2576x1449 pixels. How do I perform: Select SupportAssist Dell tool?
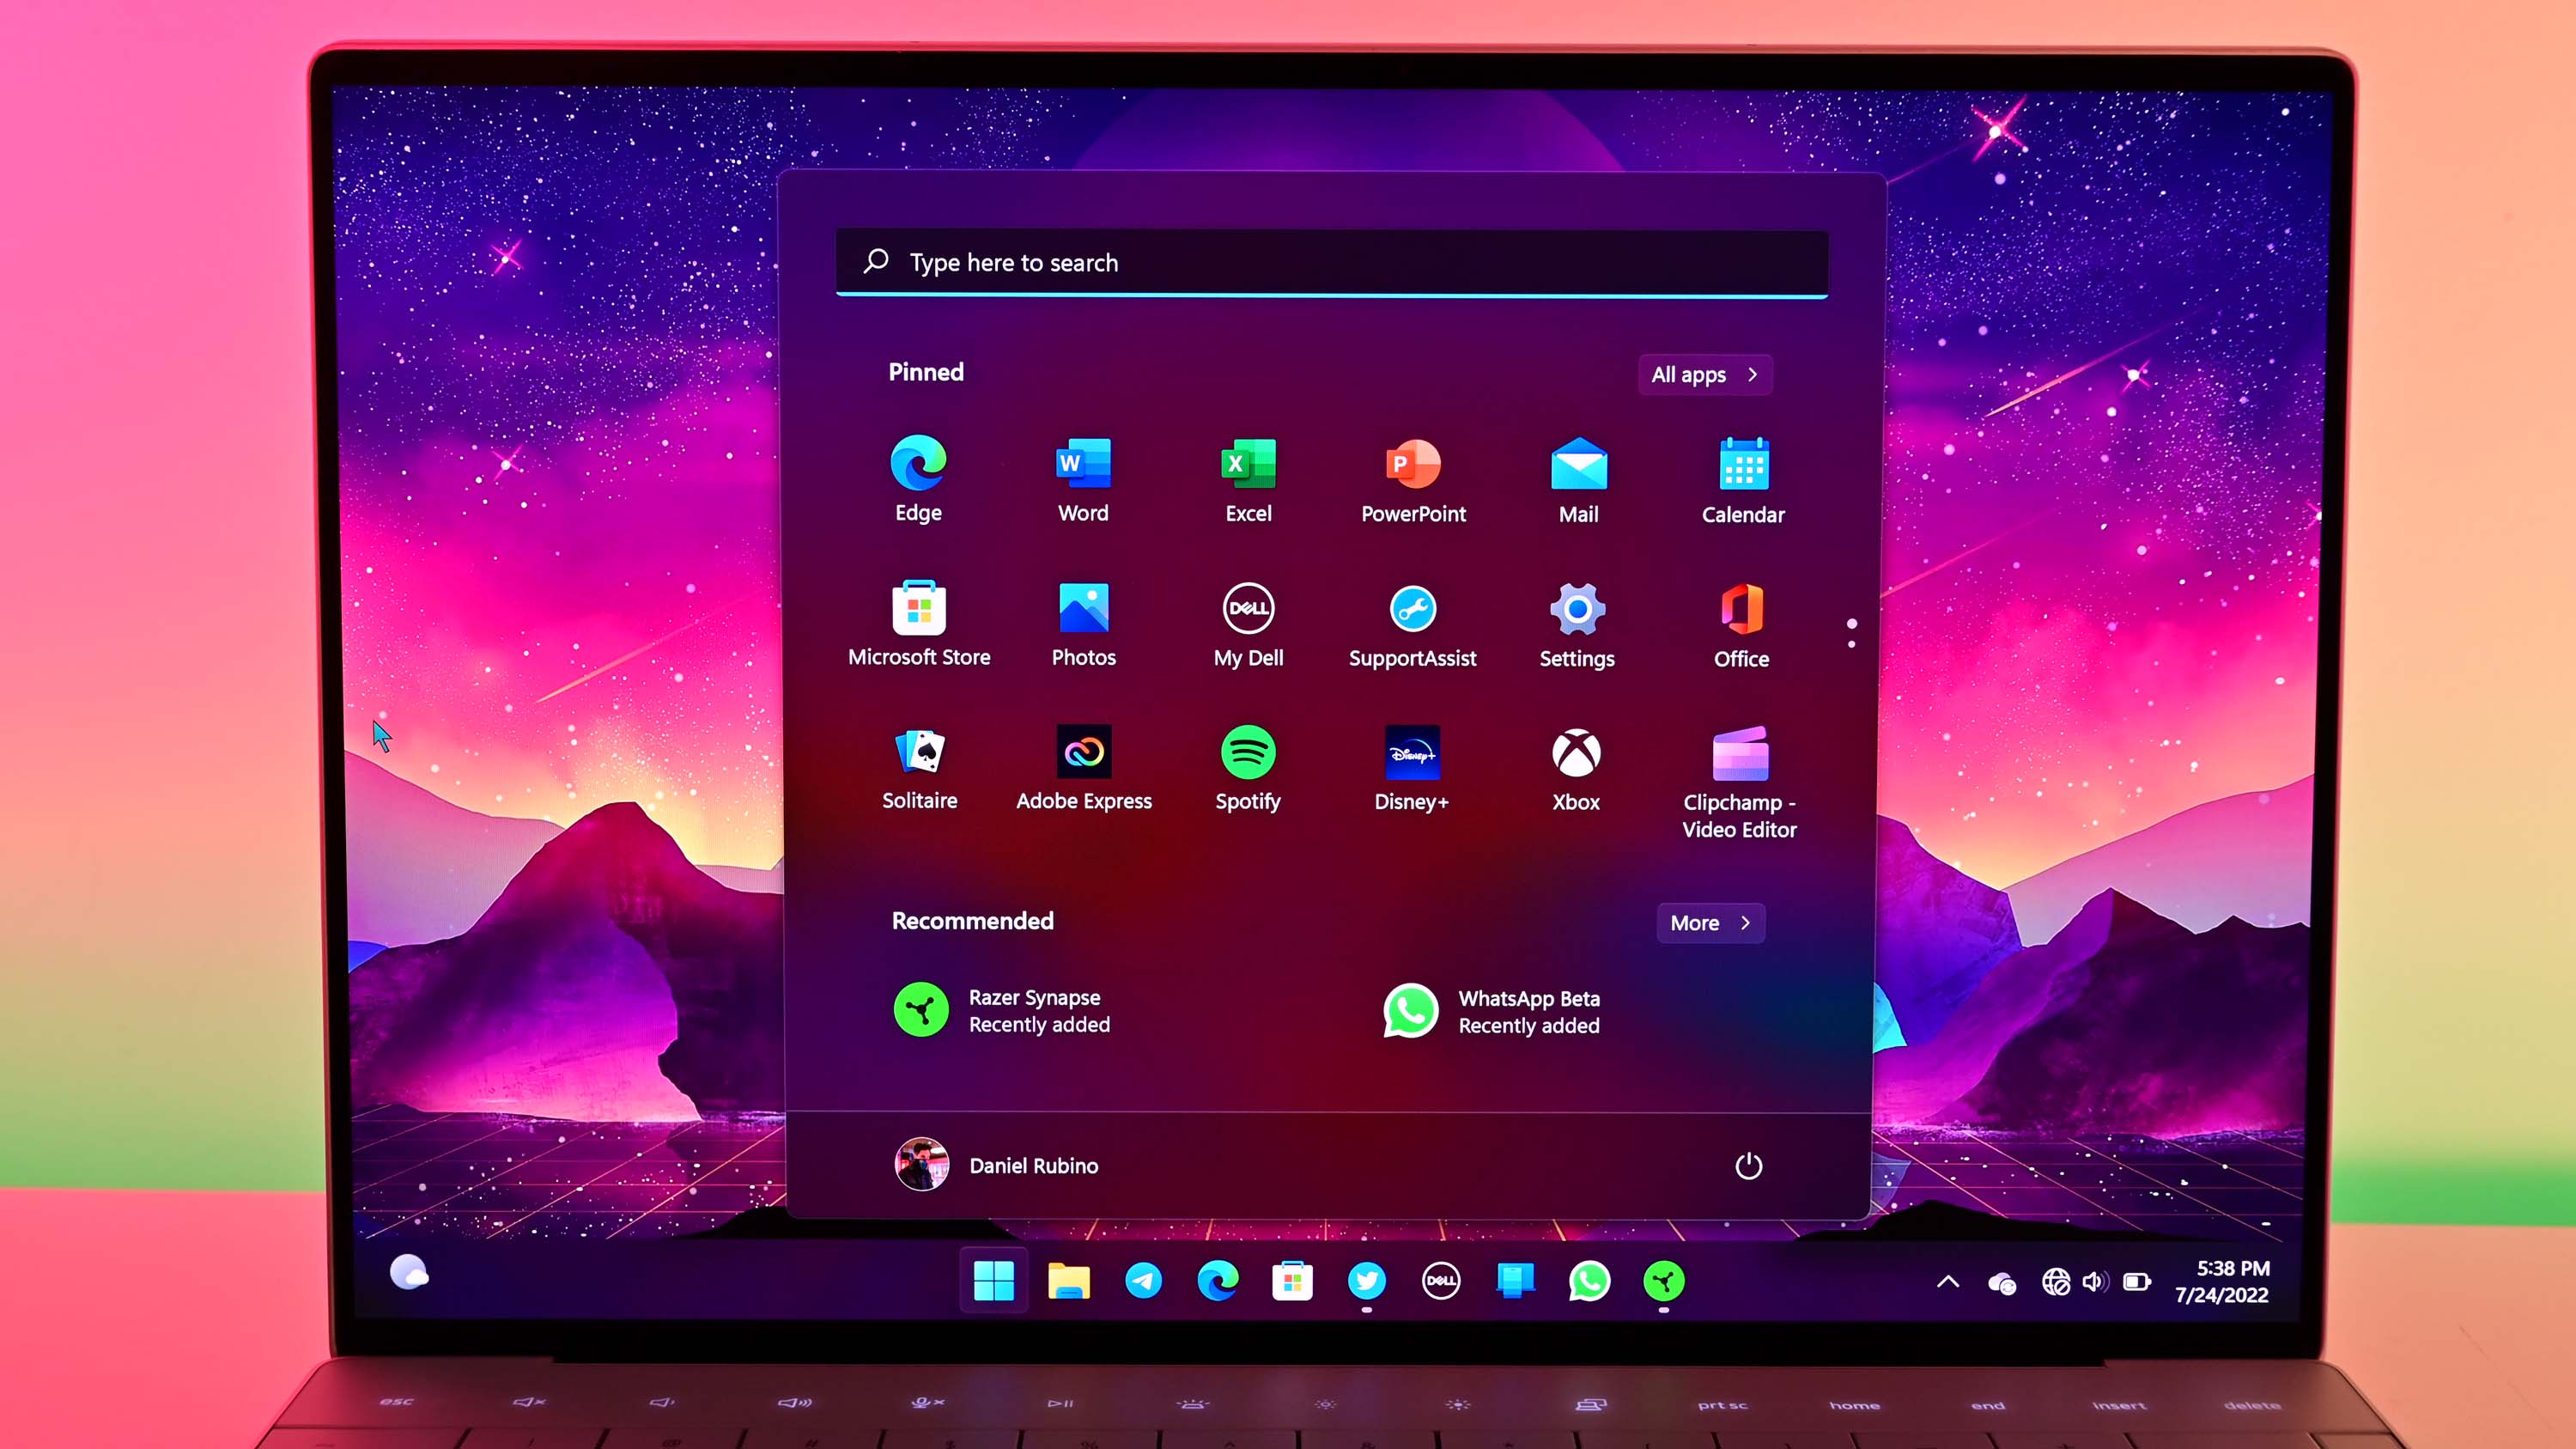(1413, 624)
